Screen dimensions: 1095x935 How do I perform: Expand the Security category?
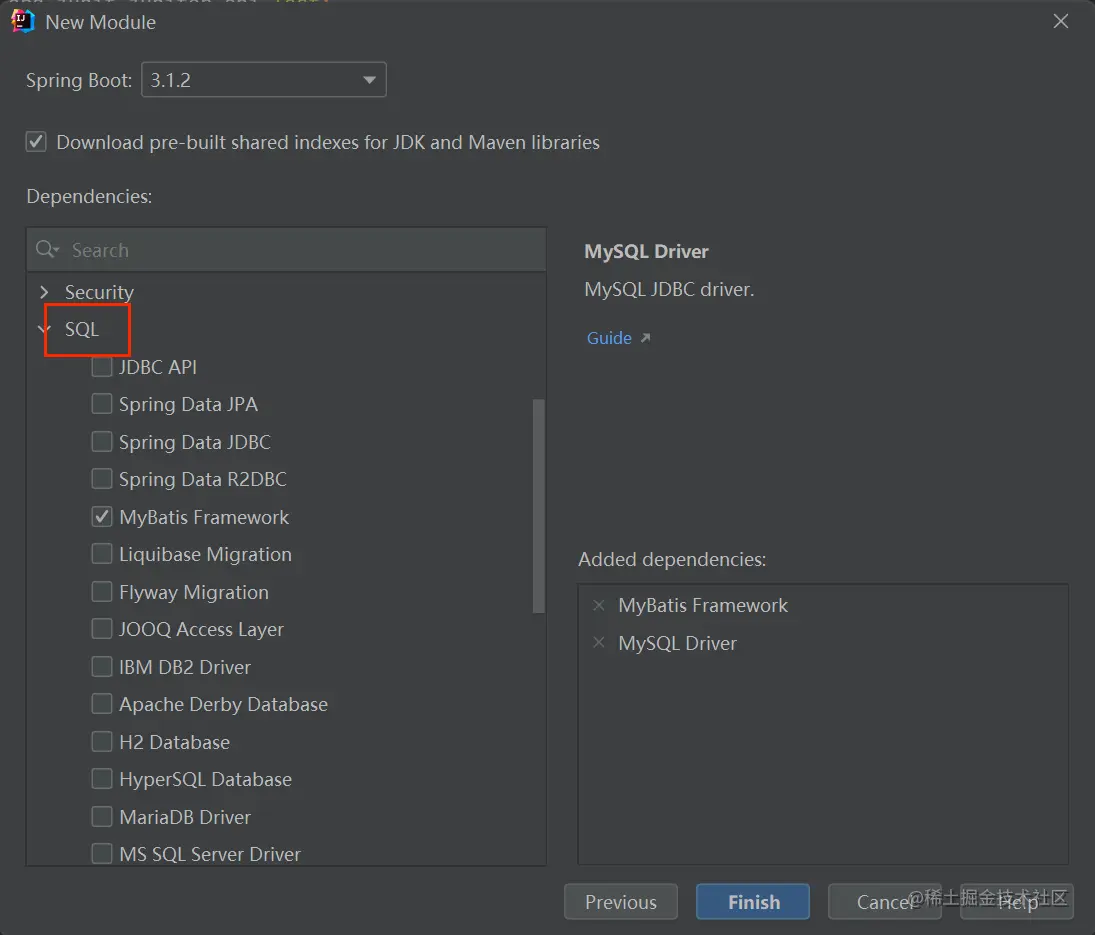tap(44, 292)
